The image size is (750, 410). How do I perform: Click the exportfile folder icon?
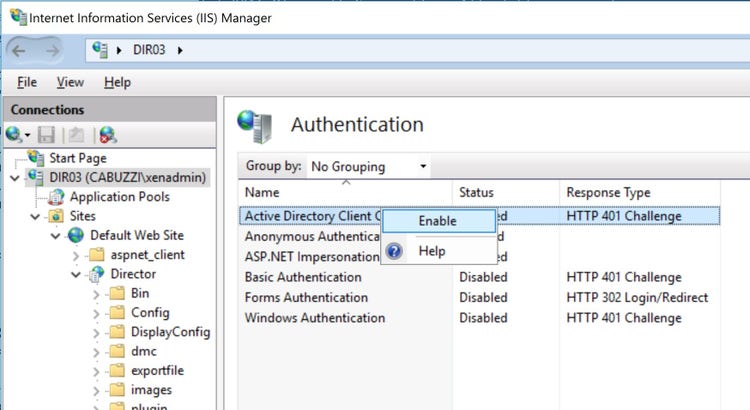tap(117, 370)
